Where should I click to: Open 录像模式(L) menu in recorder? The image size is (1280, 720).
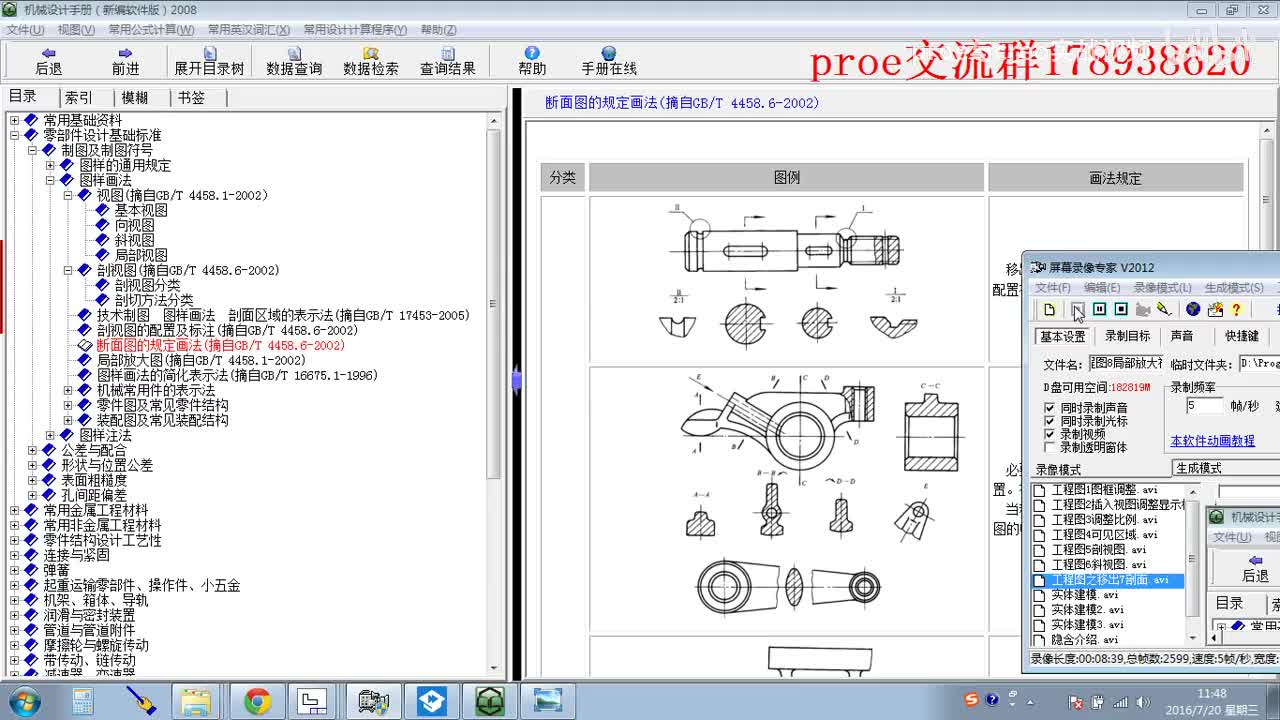(x=1162, y=288)
